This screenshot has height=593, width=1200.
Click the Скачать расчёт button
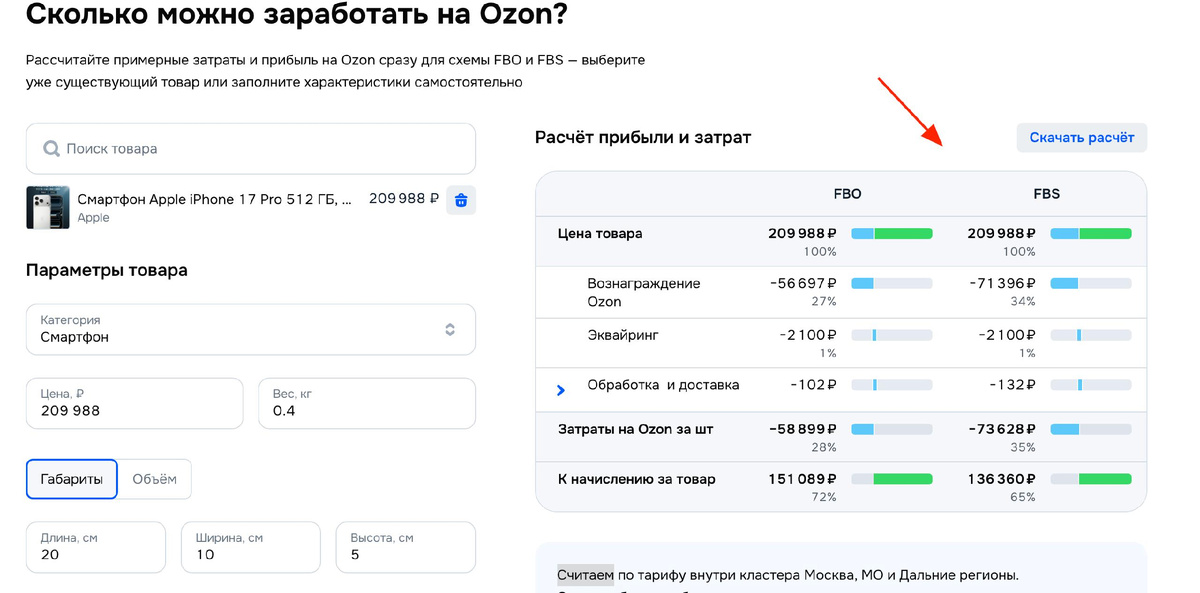[1082, 138]
